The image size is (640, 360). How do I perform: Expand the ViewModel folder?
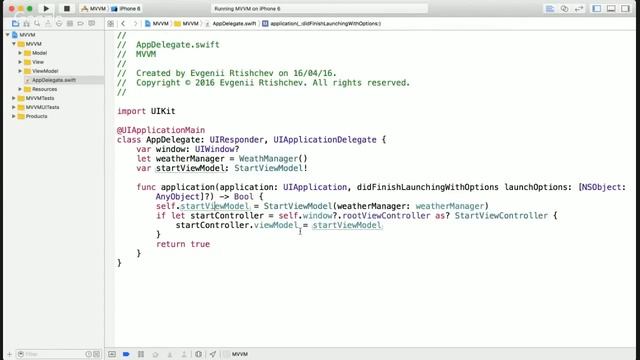click(x=20, y=71)
